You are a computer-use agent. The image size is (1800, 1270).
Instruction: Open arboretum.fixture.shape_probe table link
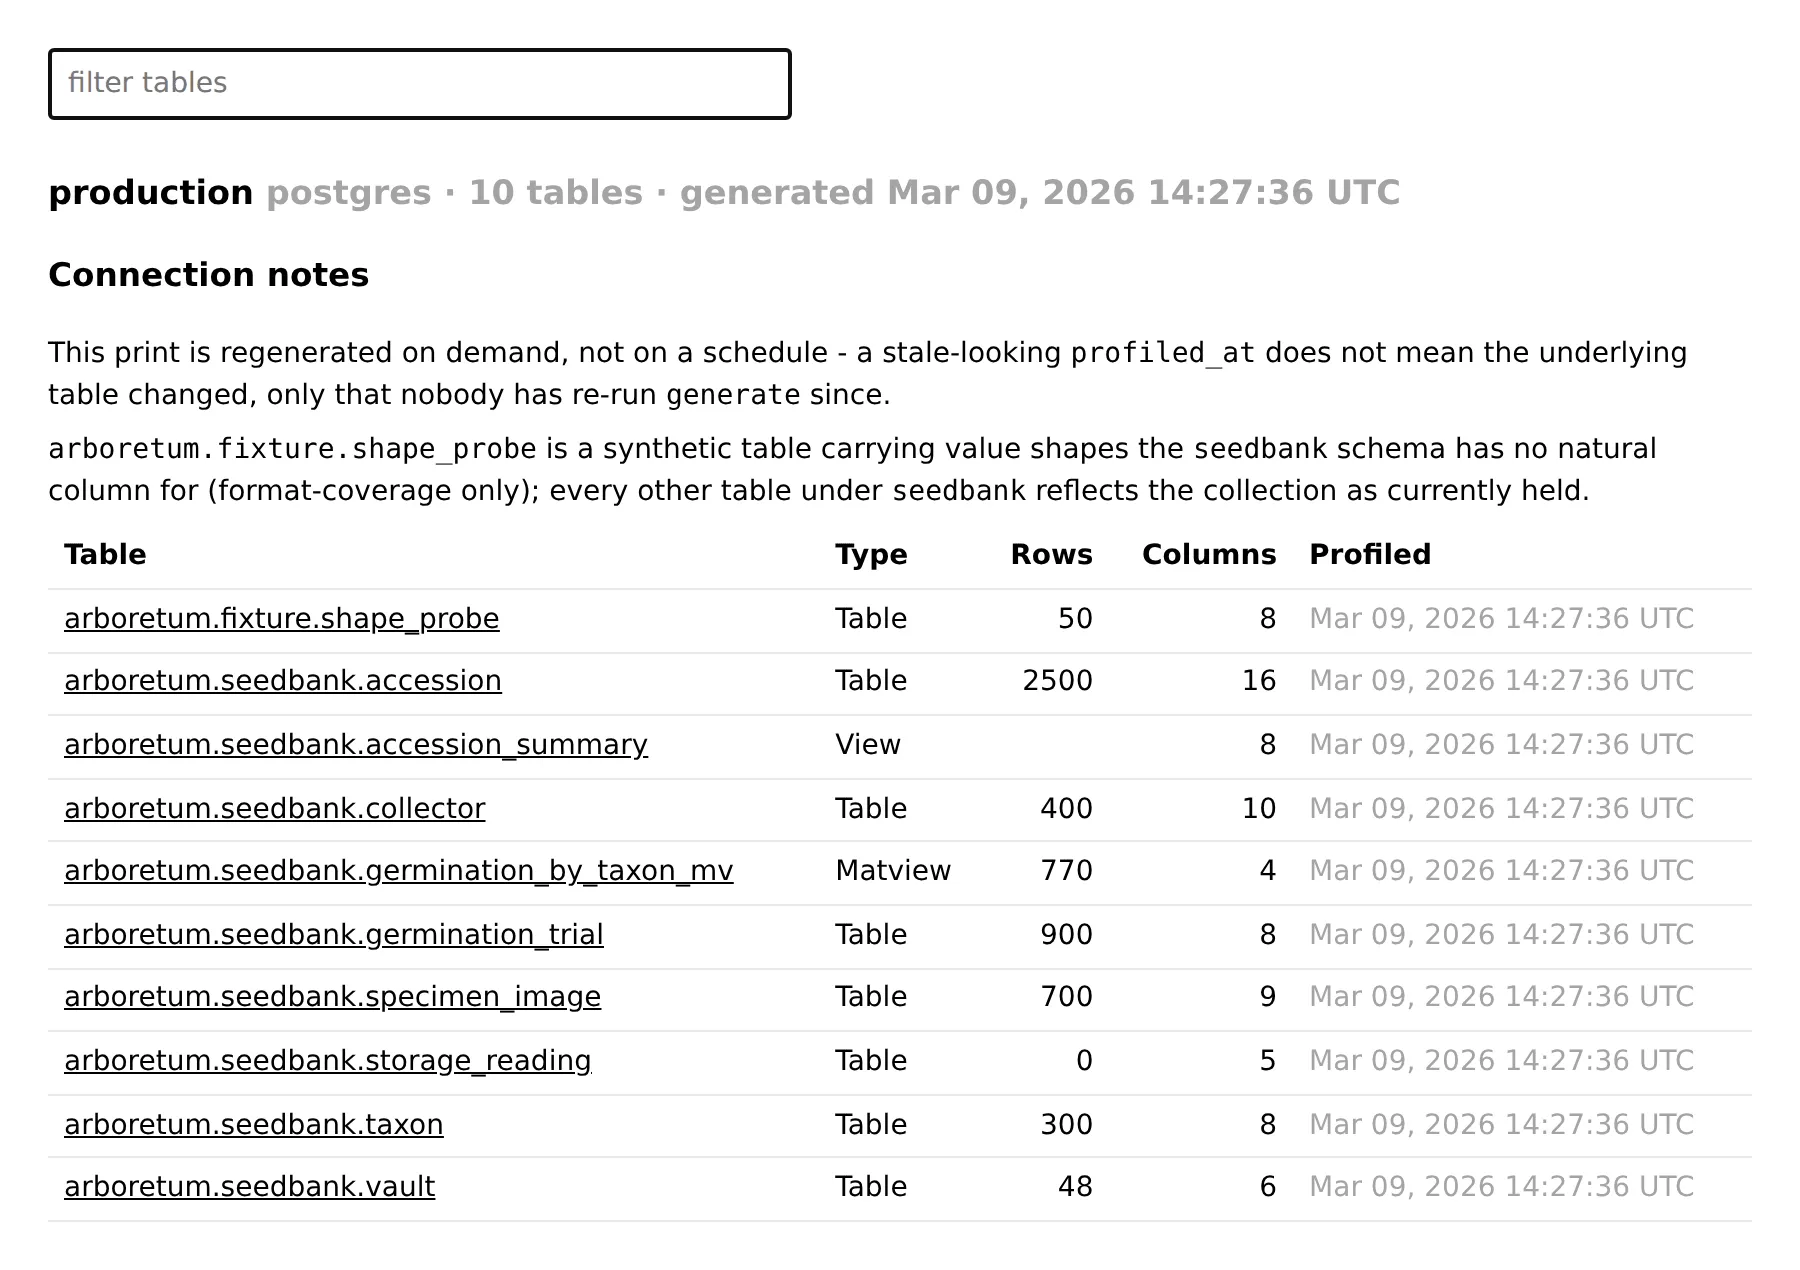tap(282, 619)
